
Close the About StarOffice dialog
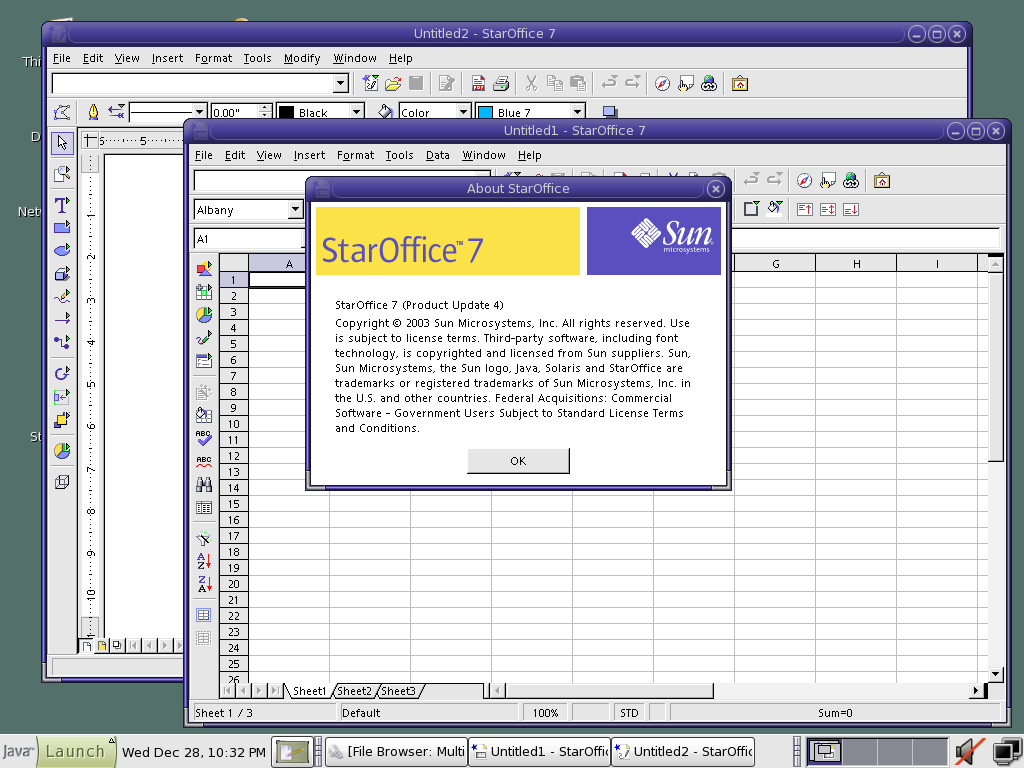716,189
